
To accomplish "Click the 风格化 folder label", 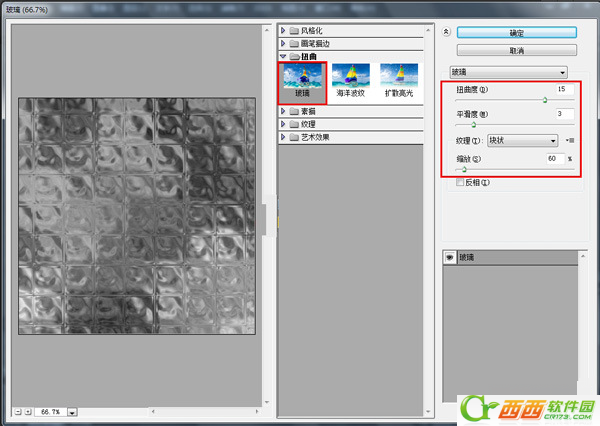I will point(311,30).
